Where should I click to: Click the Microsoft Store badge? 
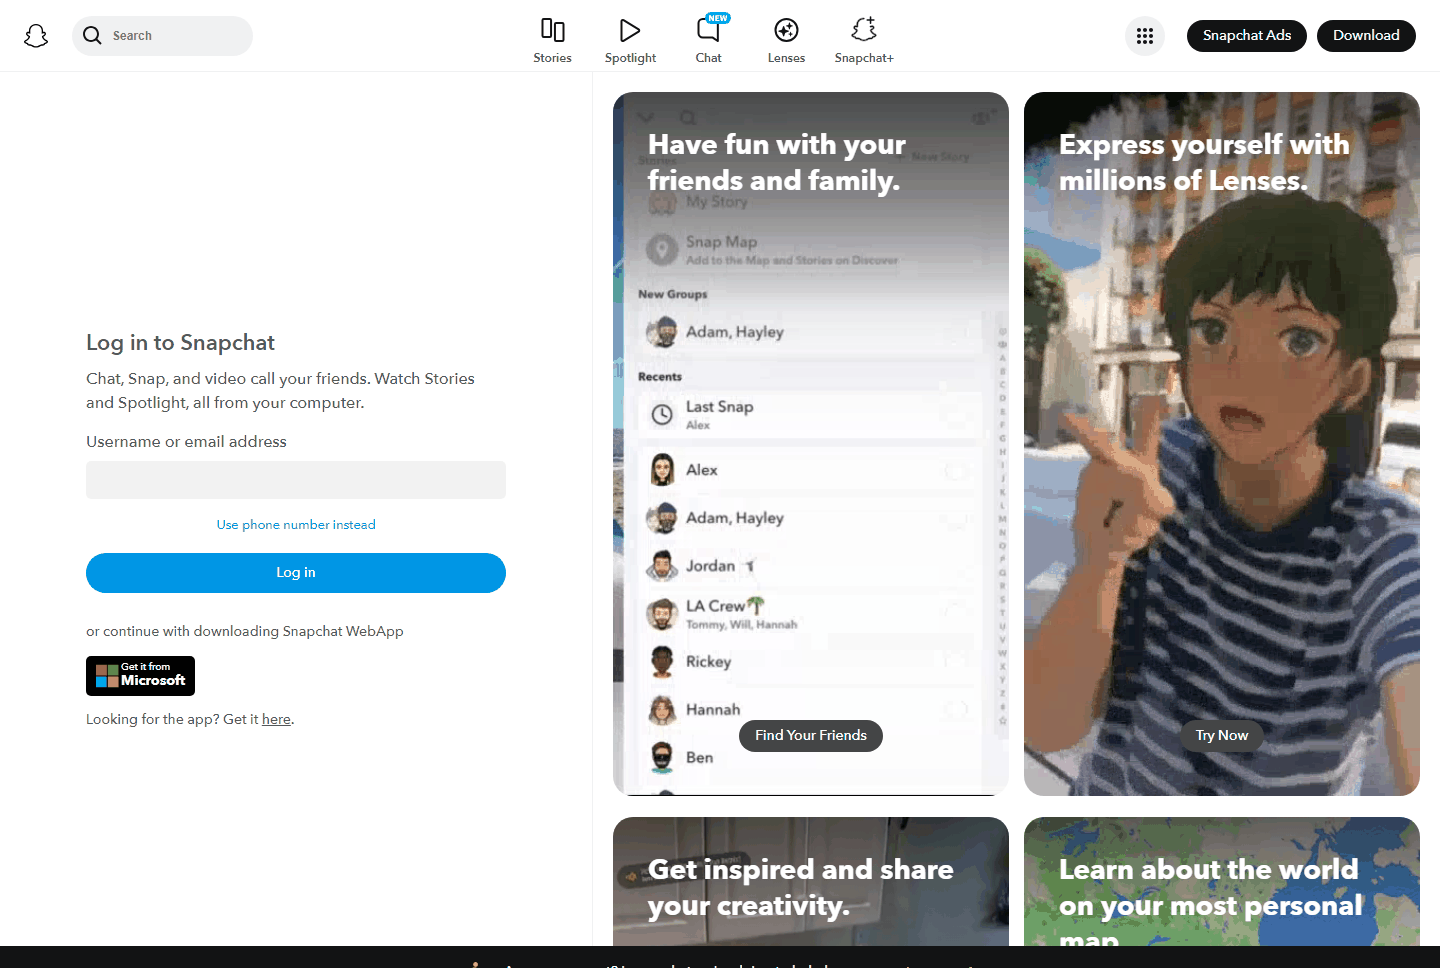coord(140,676)
